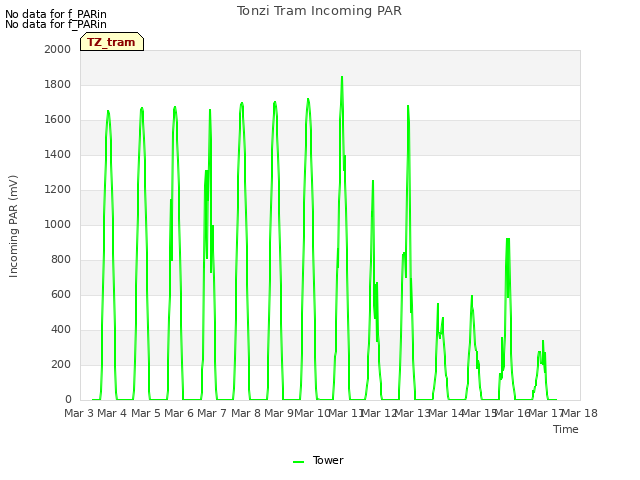Click the Mar 8 x-axis tick label
The width and height of the screenshot is (640, 480).
[x=246, y=413]
